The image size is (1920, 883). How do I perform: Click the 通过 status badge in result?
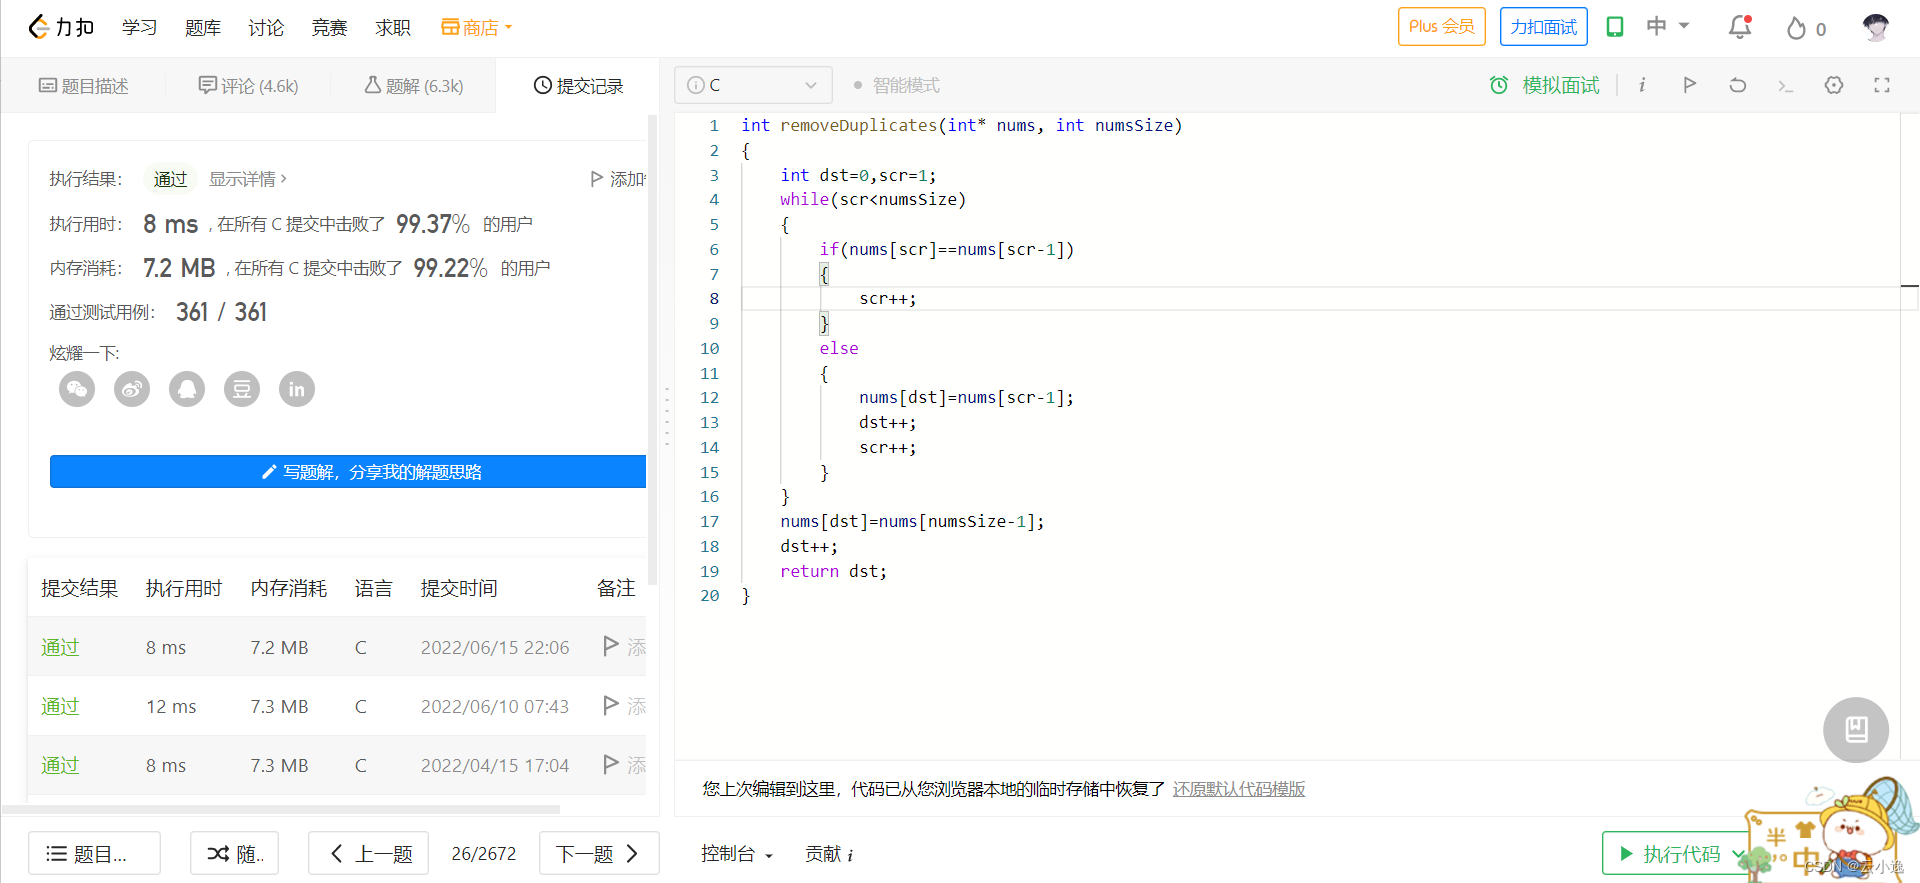tap(170, 179)
